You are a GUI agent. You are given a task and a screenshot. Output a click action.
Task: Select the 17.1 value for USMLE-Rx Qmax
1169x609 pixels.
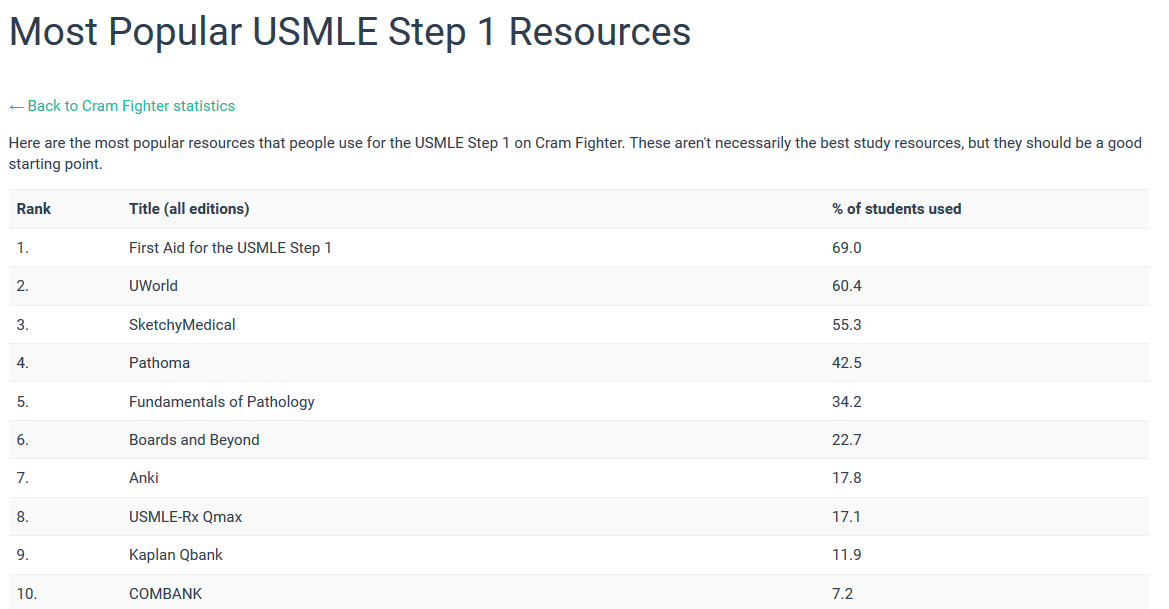(x=846, y=517)
